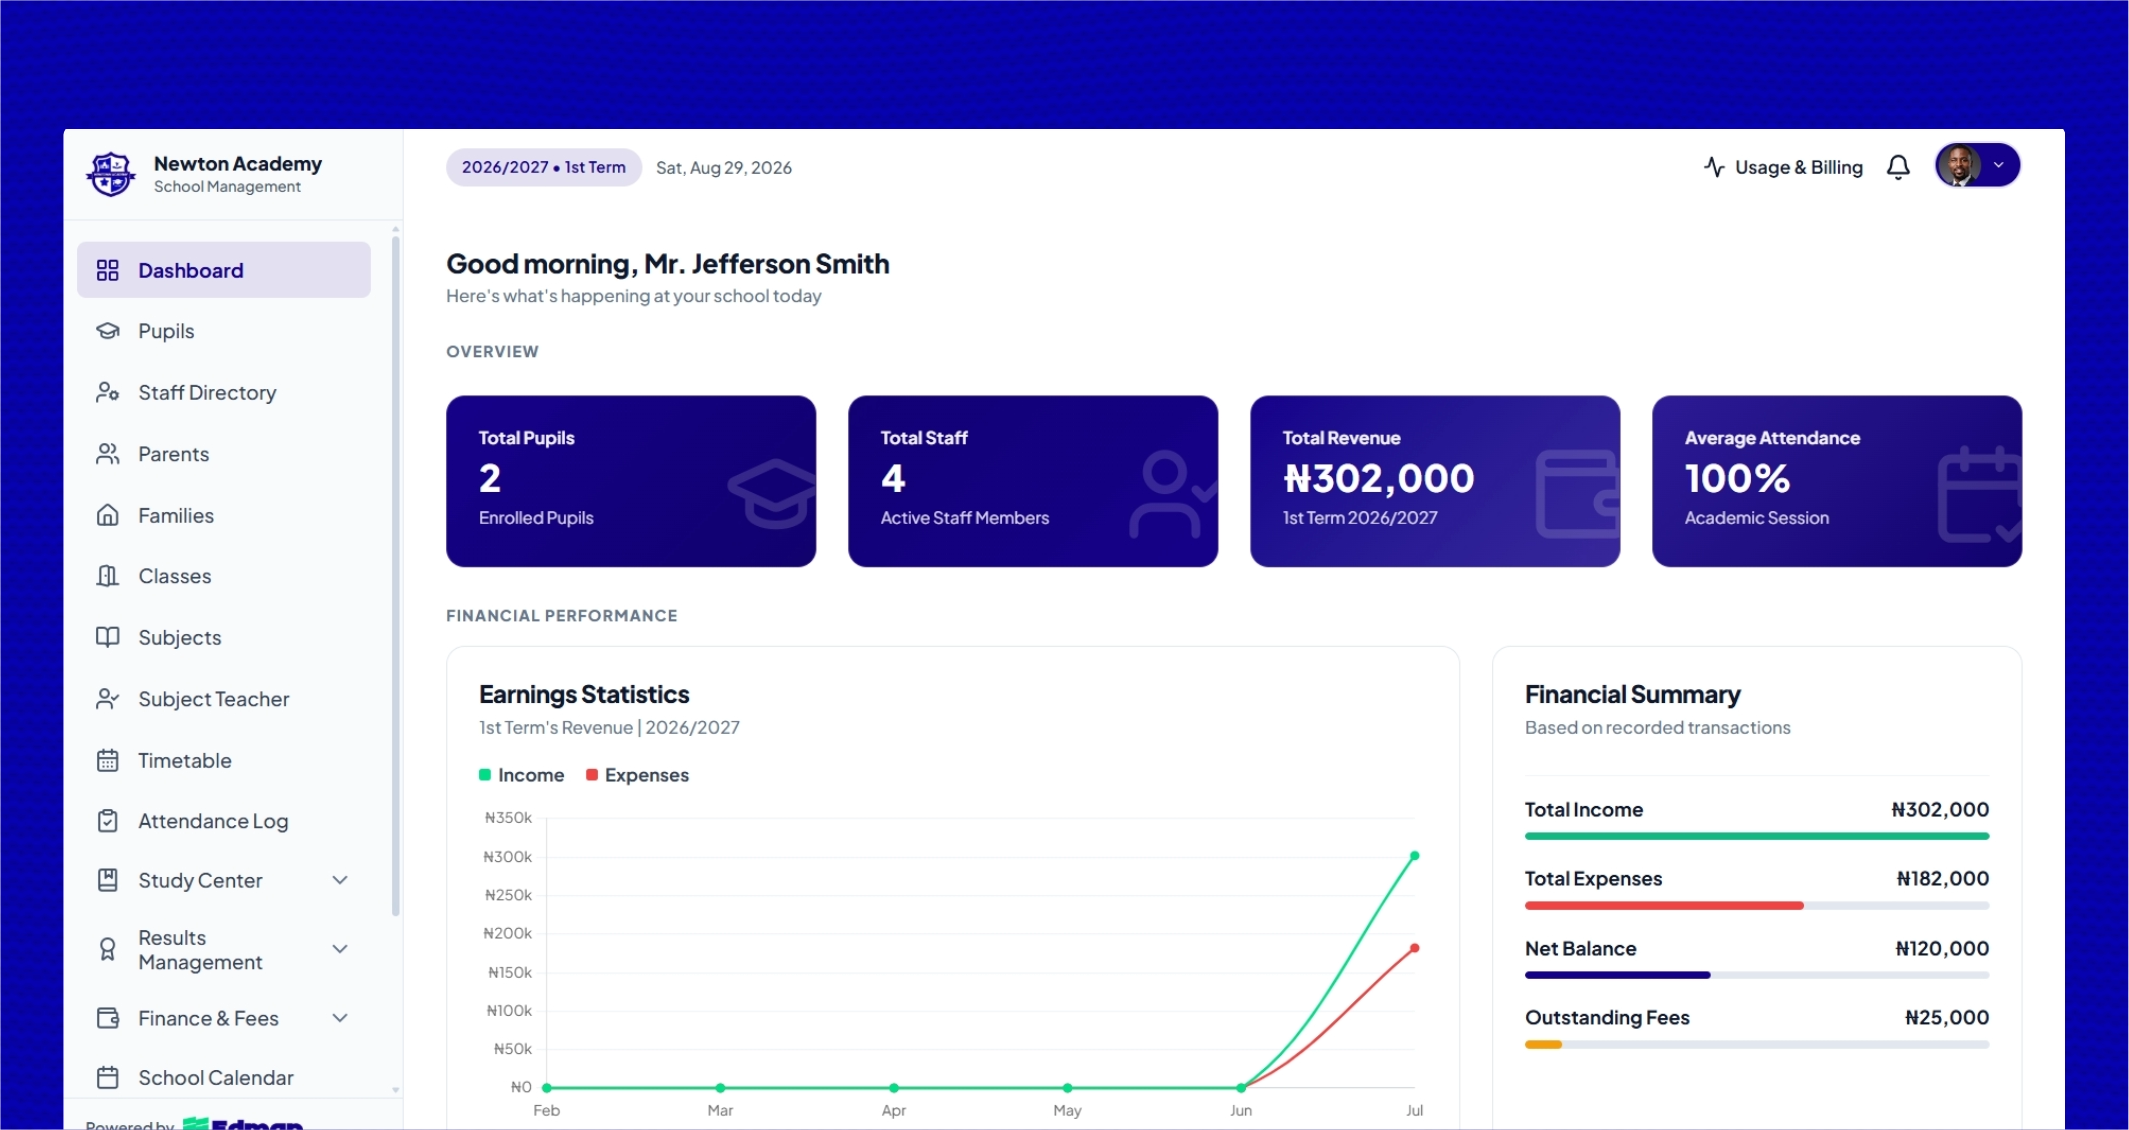Click the ₦120,000 Net Balance value
Viewport: 2129px width, 1130px height.
coord(1942,948)
